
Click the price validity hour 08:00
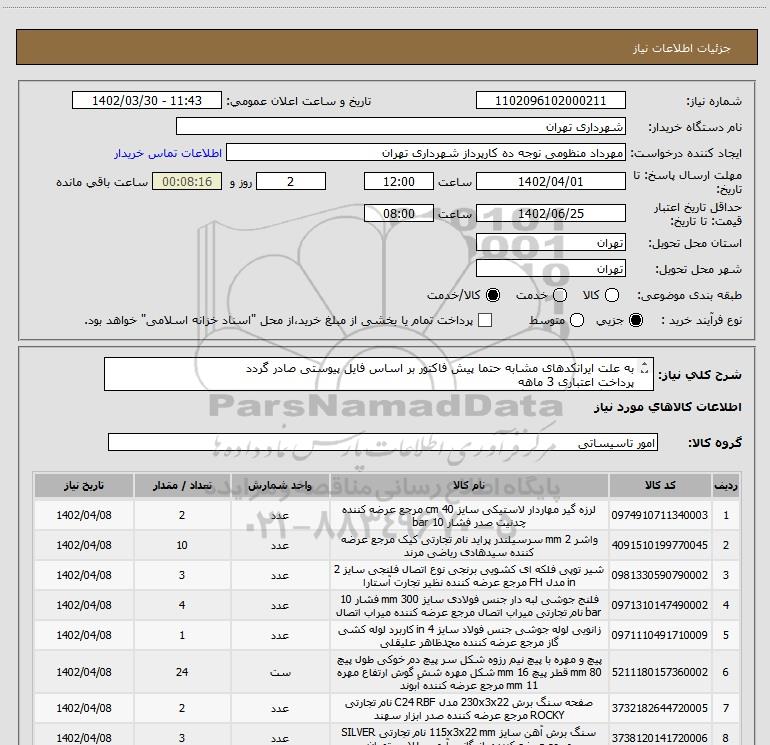point(399,214)
